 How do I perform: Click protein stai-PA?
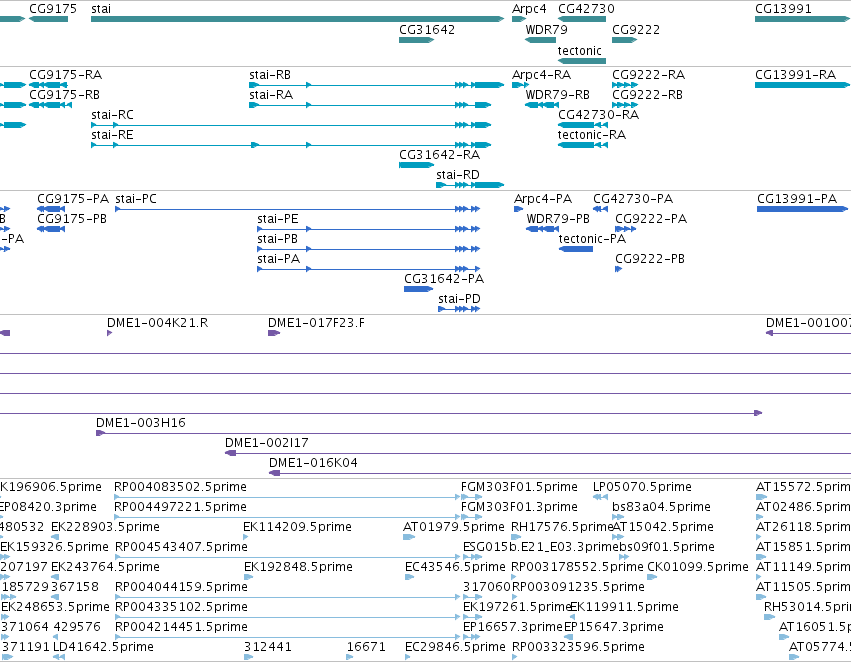(x=369, y=269)
